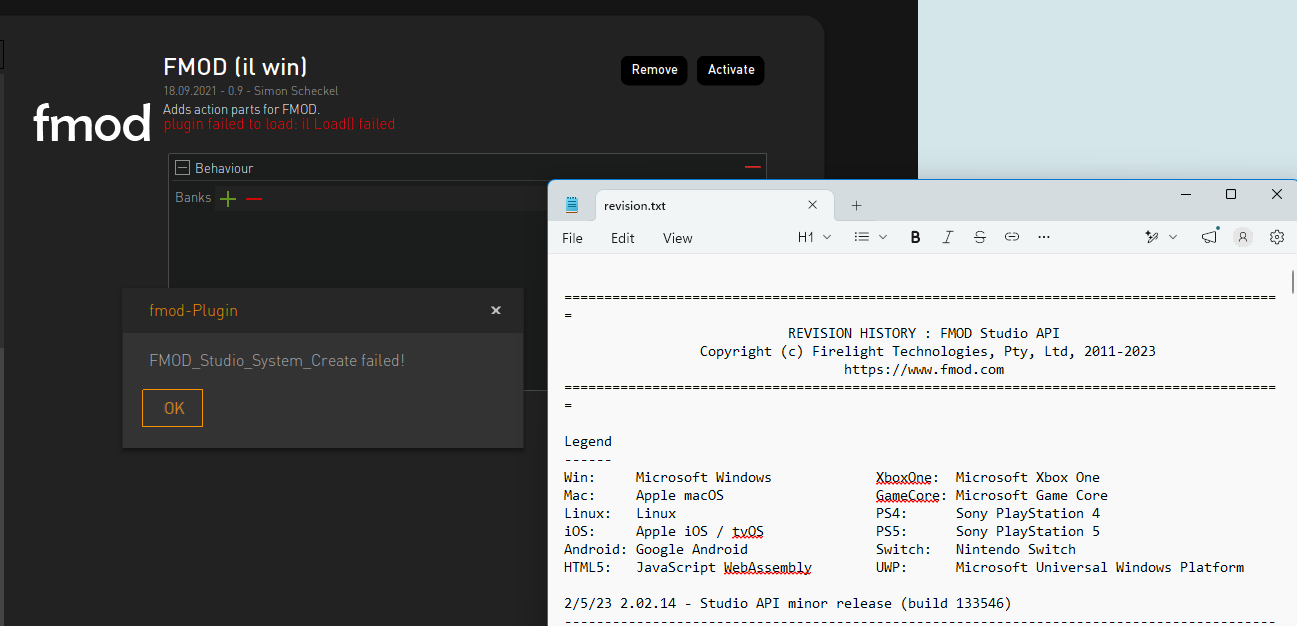
Task: Expand the list style dropdown
Action: coord(871,237)
